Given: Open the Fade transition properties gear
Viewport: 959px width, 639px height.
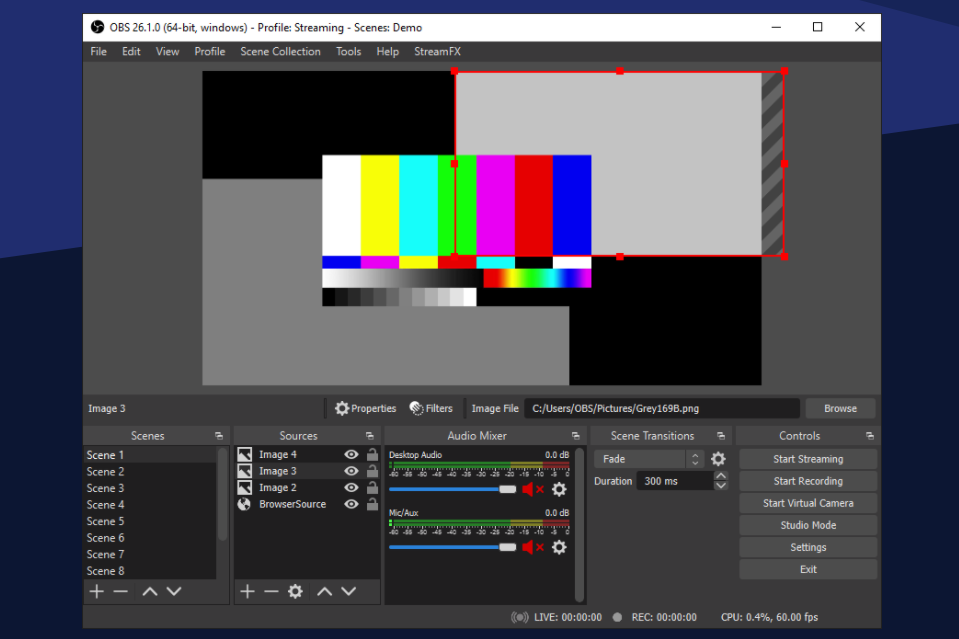Looking at the screenshot, I should click(x=718, y=459).
